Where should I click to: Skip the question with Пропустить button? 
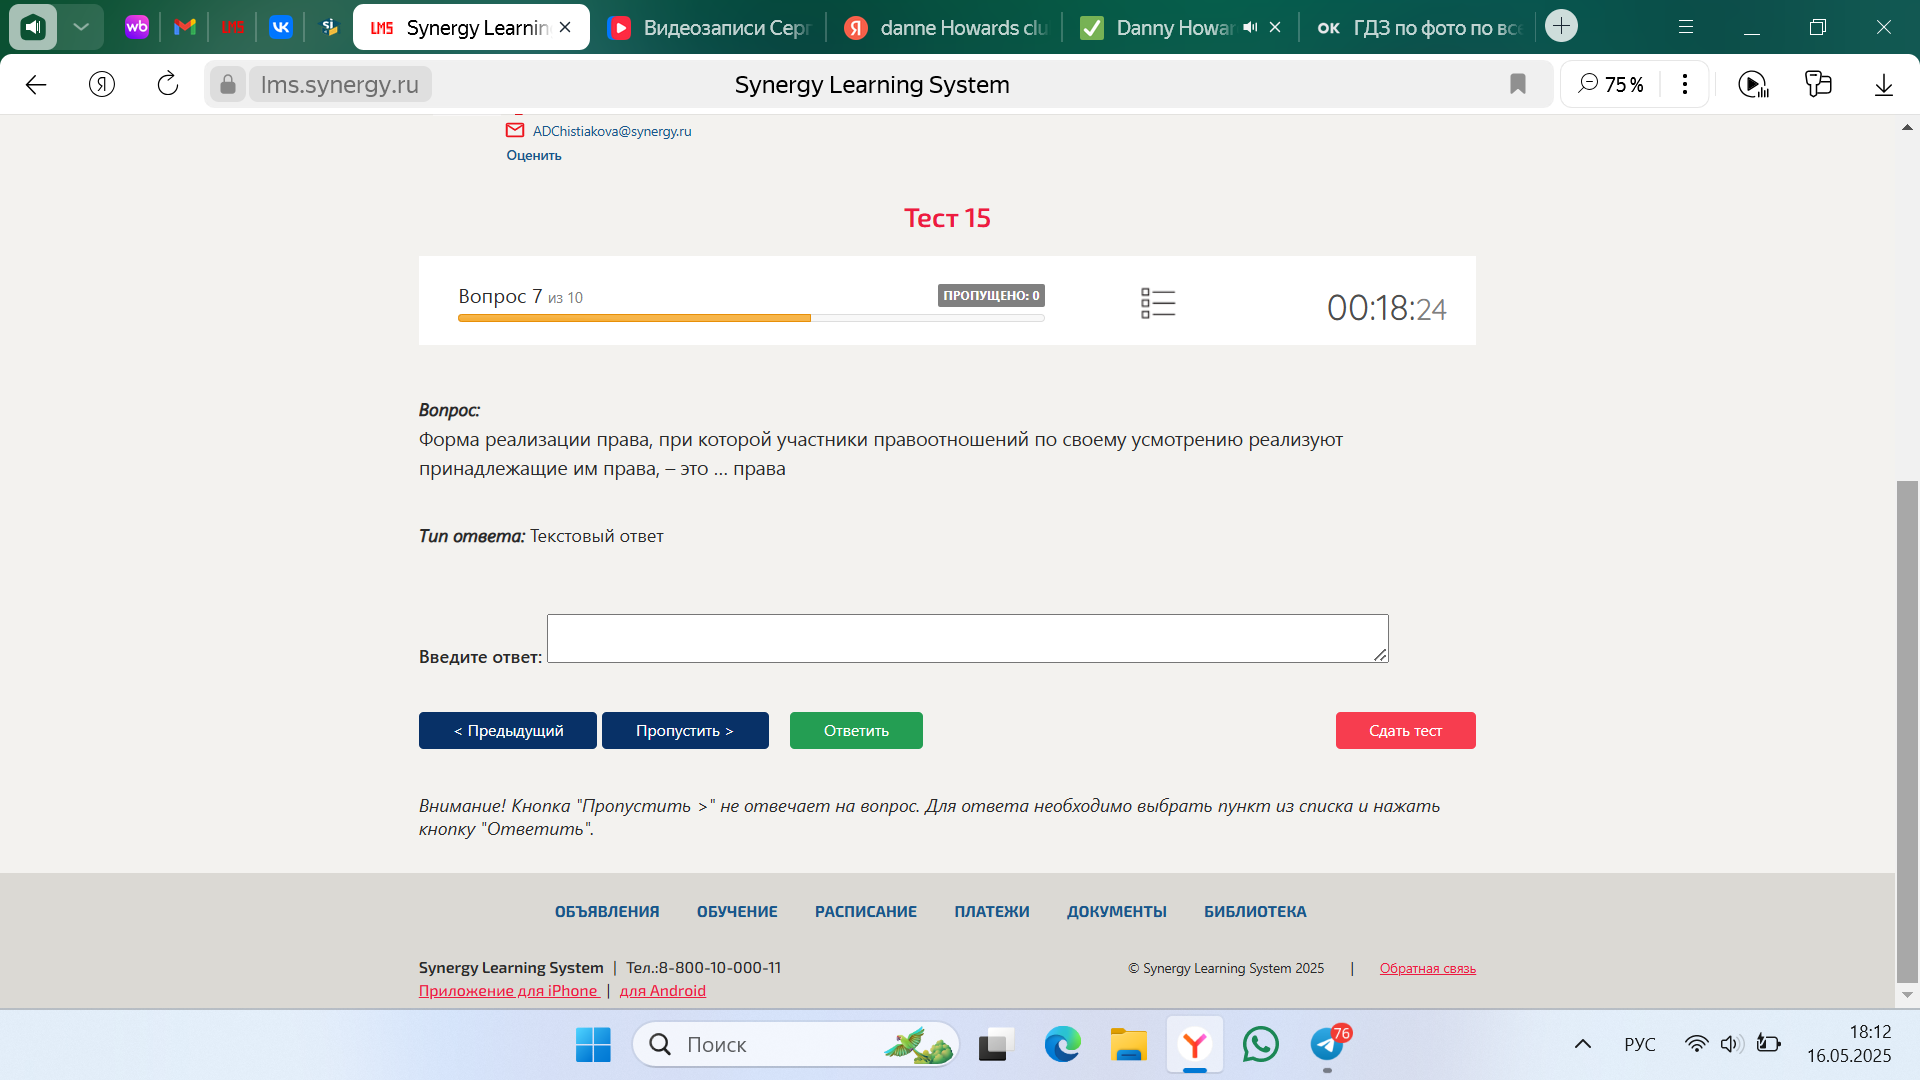[685, 731]
